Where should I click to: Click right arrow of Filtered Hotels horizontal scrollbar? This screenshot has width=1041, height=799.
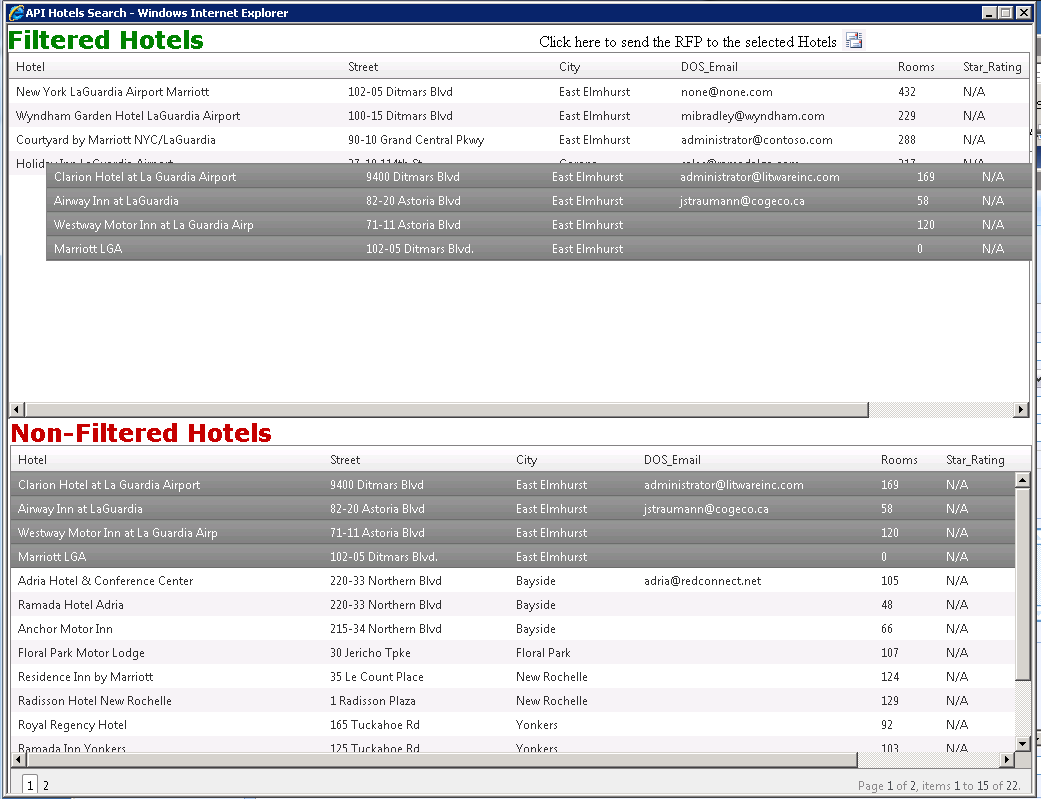1021,410
